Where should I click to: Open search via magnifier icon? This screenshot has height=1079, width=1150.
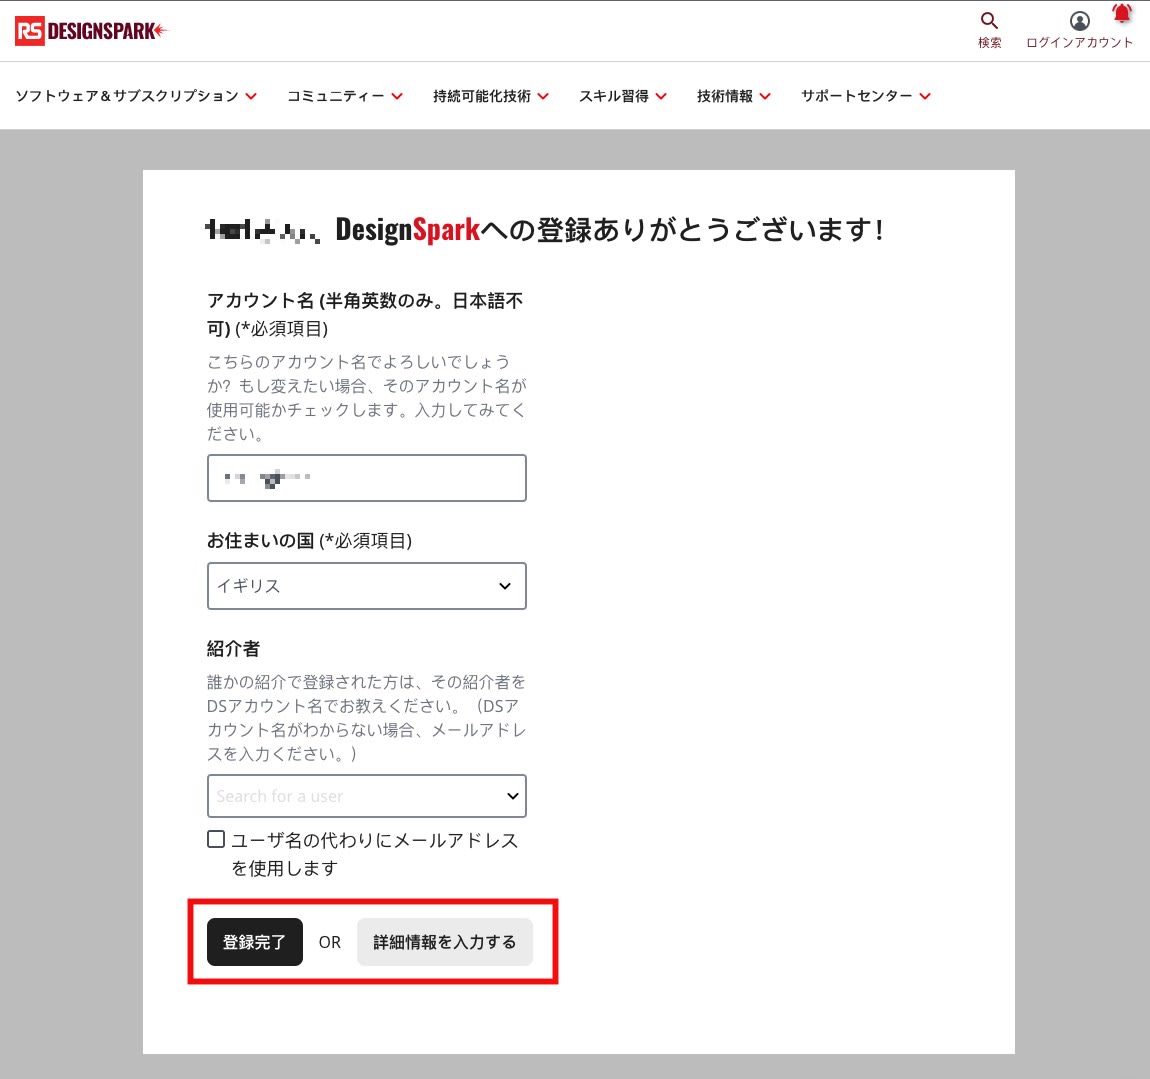(989, 21)
